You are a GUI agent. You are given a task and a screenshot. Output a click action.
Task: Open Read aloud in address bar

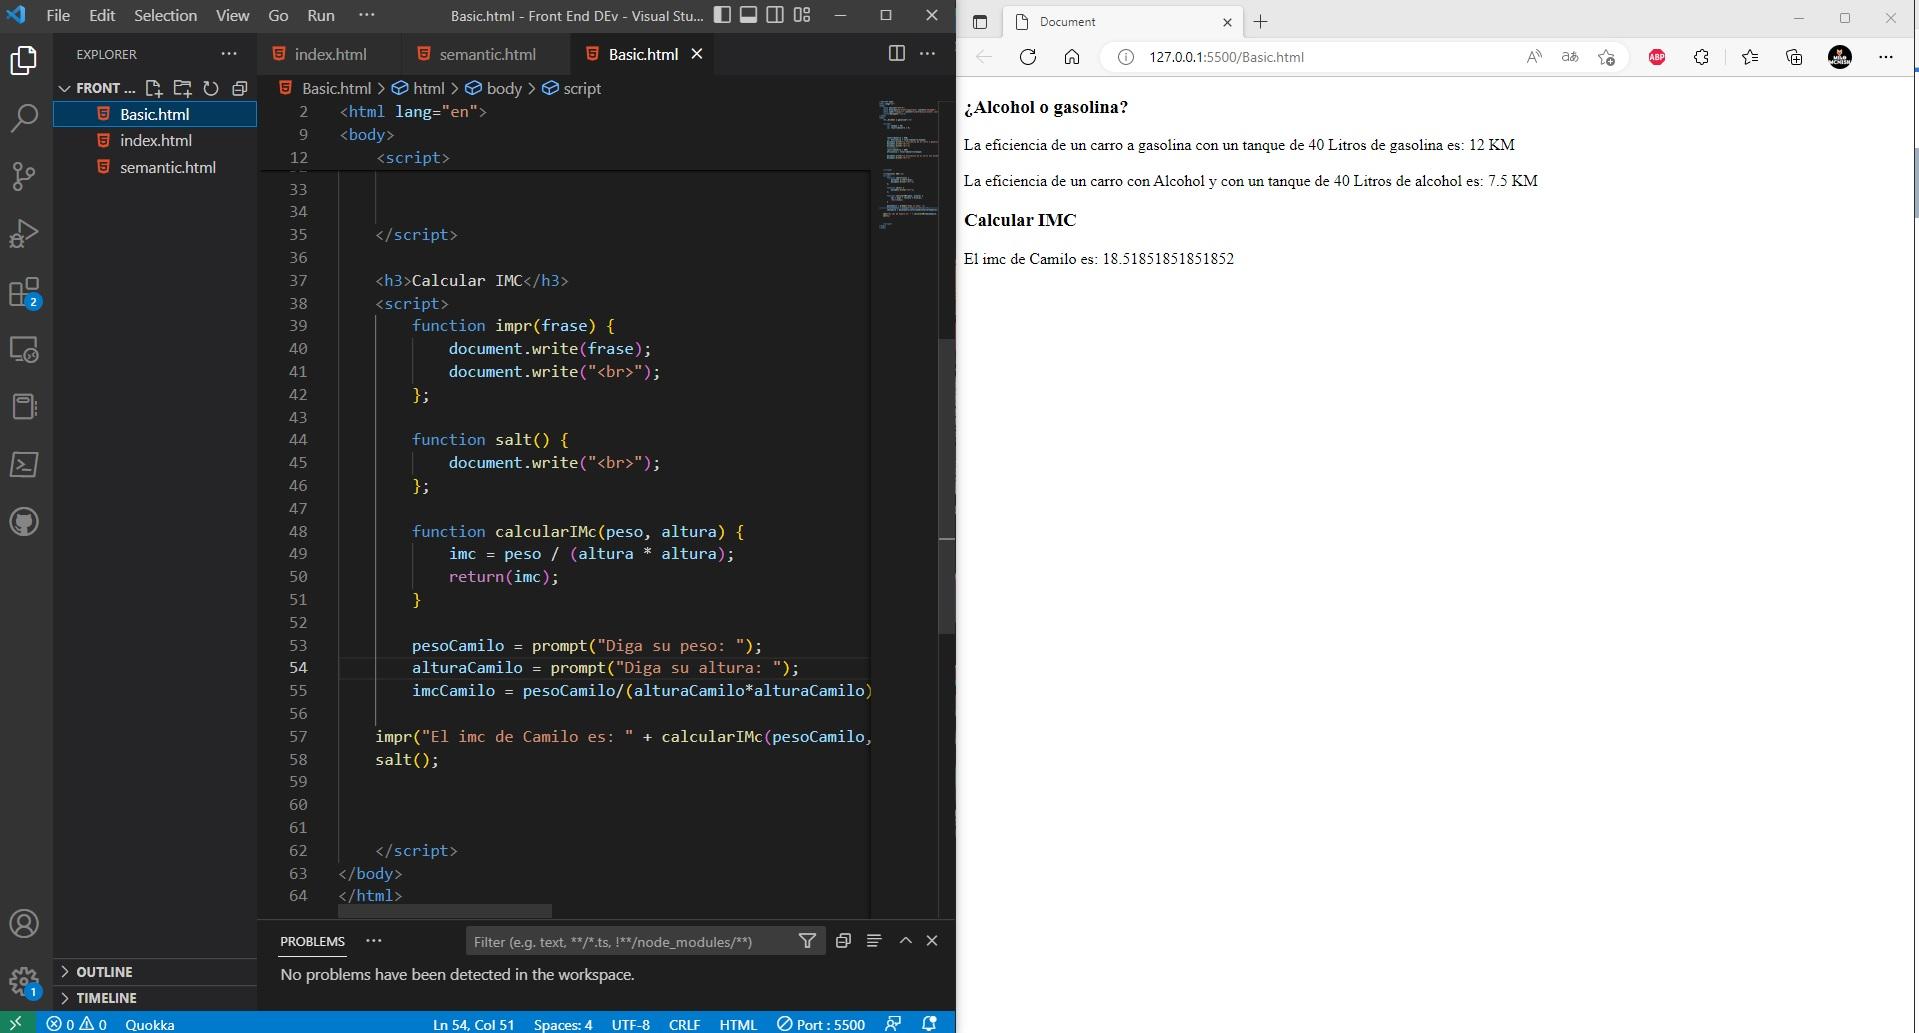(x=1533, y=57)
